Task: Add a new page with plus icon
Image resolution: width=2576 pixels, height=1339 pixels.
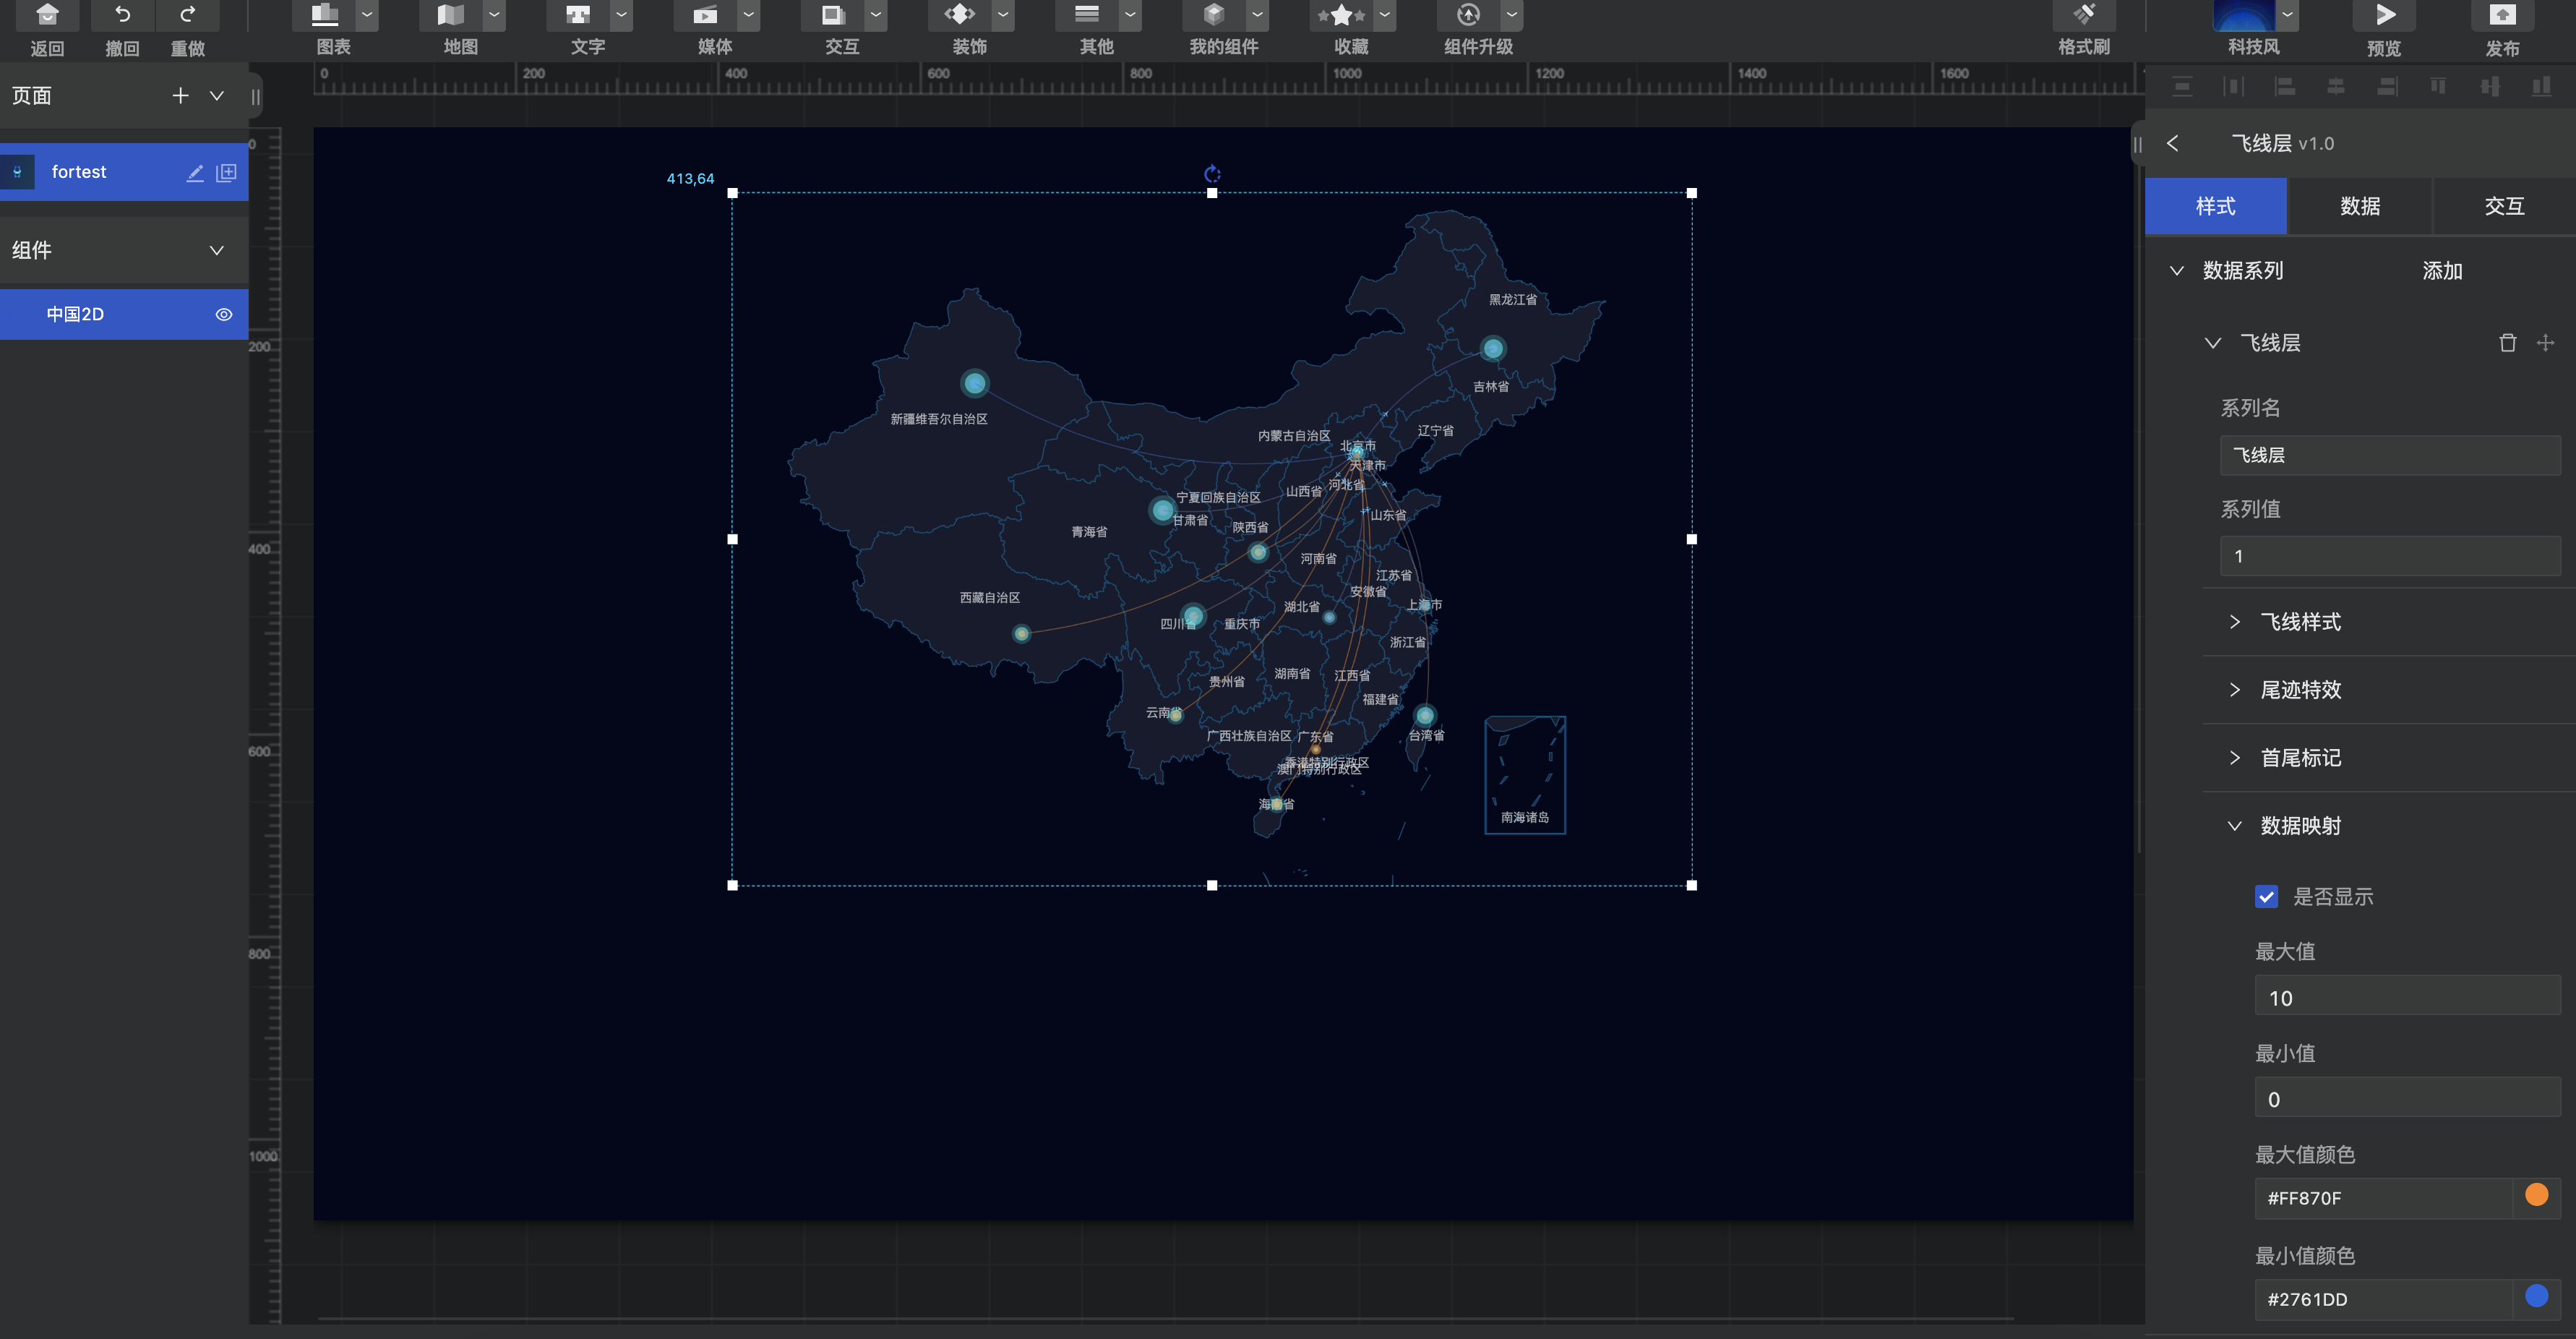Action: click(x=180, y=95)
